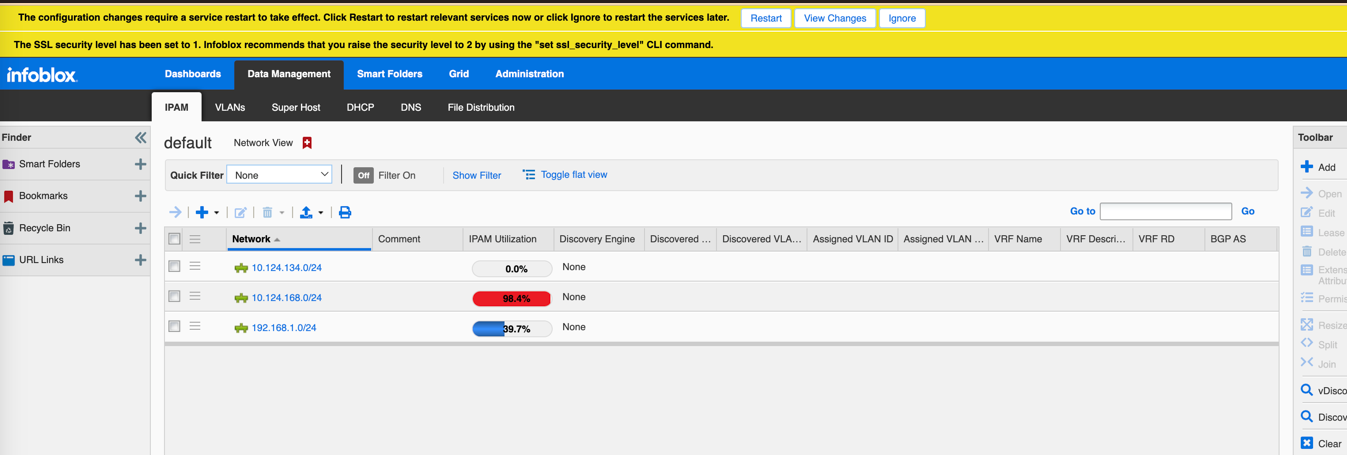Screen dimensions: 1347x455
Task: Open the 10.124.168.0/24 network link
Action: pyautogui.click(x=286, y=298)
